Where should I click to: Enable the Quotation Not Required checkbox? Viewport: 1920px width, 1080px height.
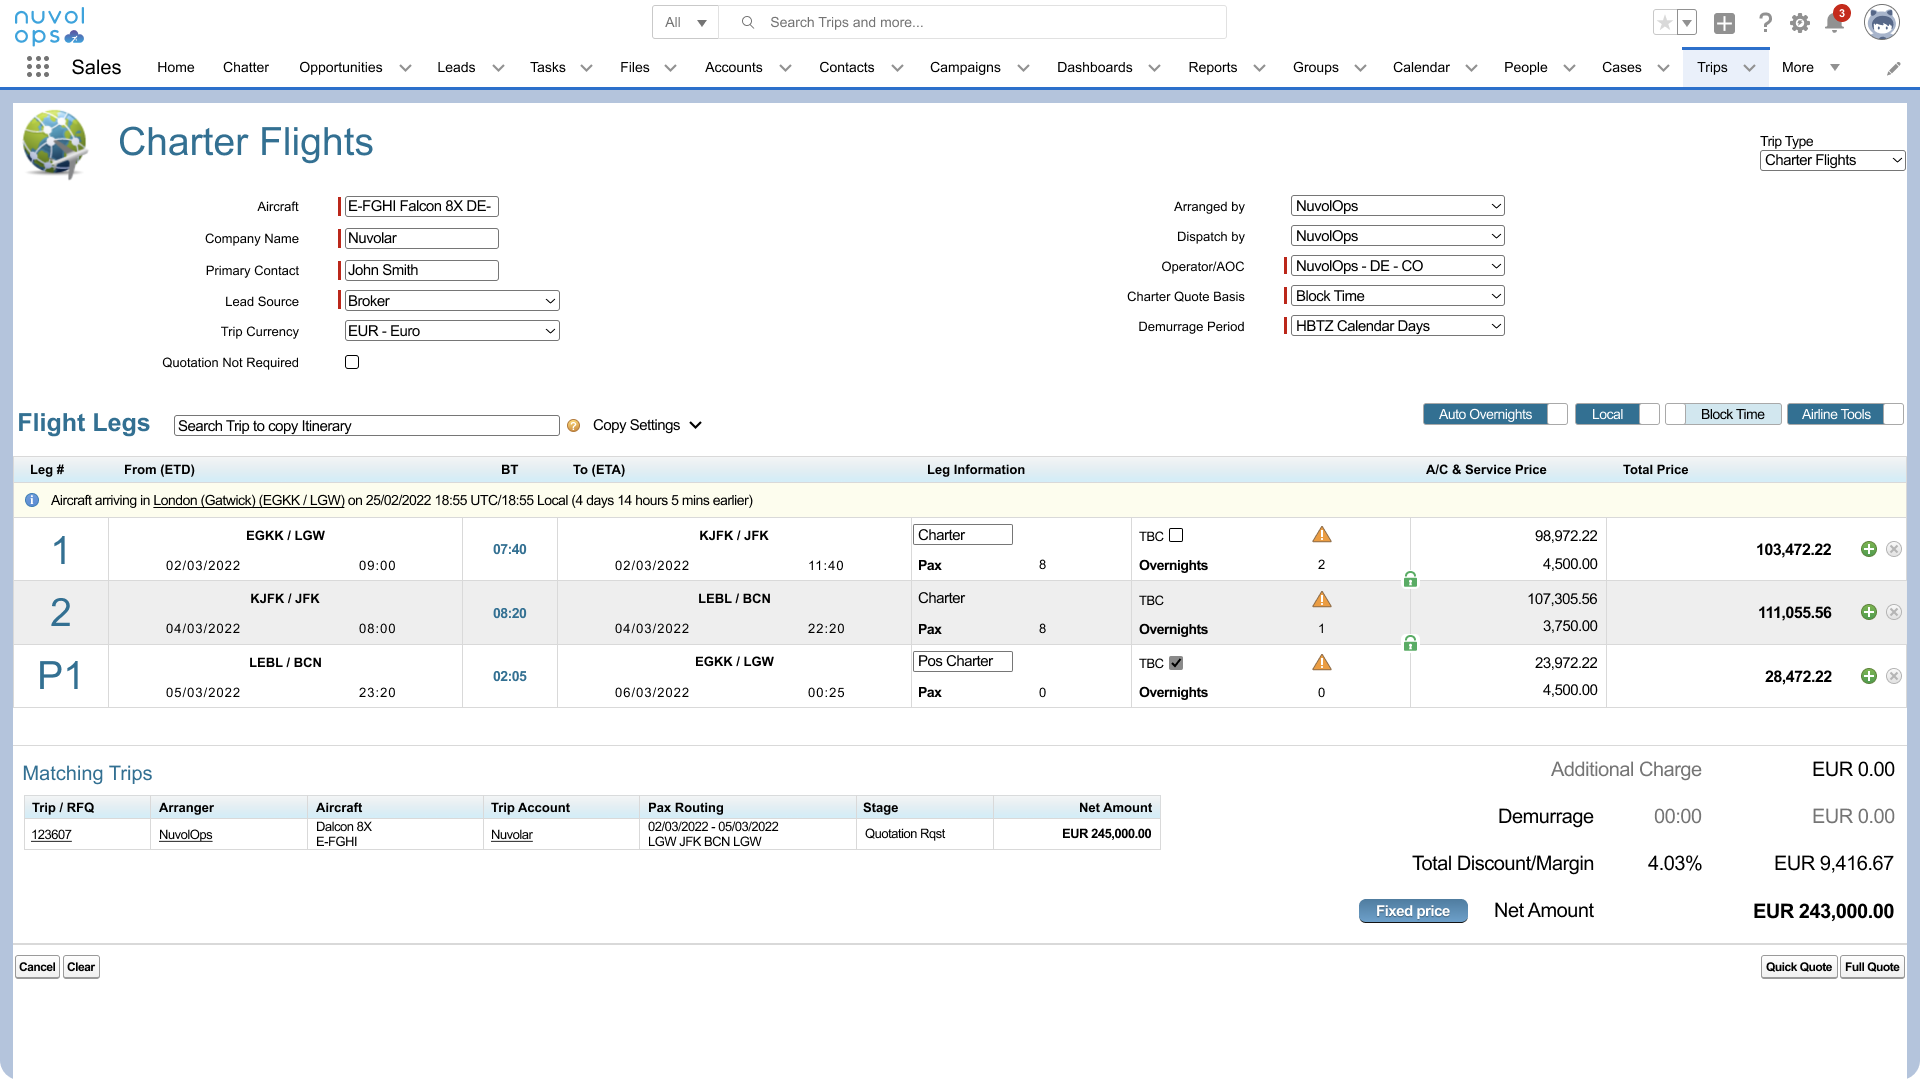(x=352, y=362)
